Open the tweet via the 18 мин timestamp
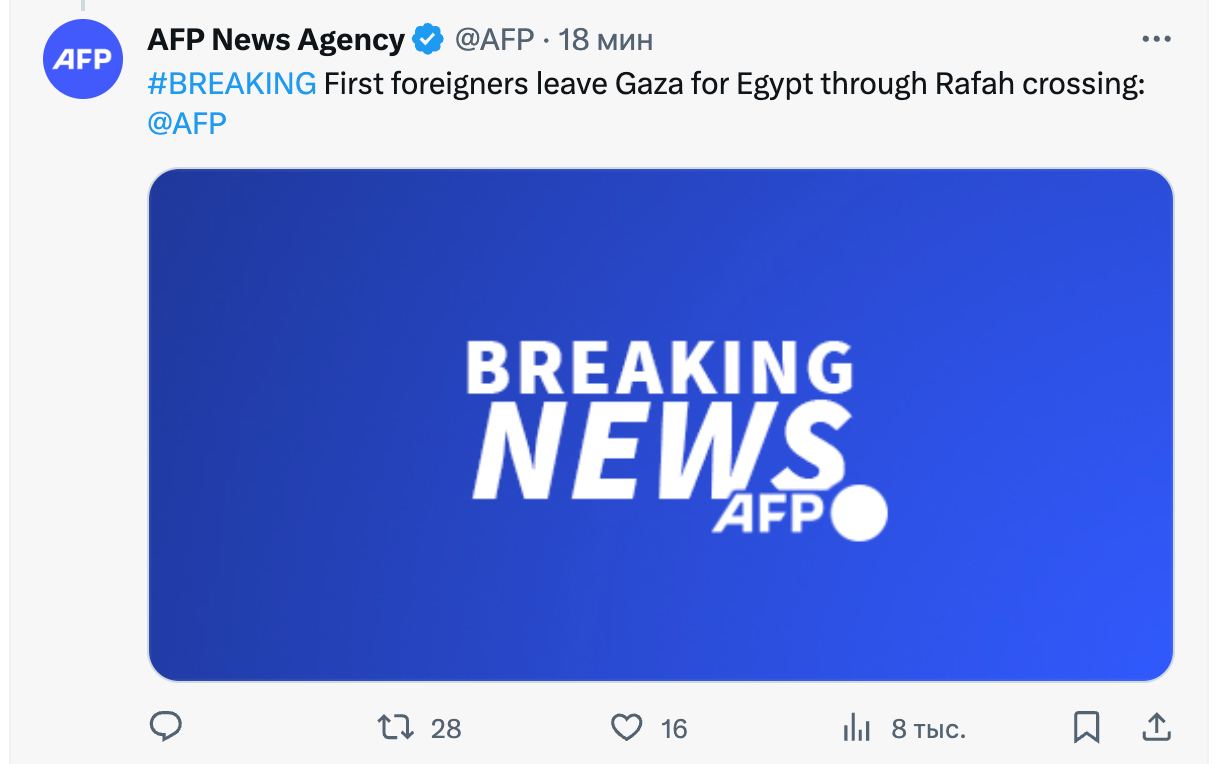 point(605,40)
